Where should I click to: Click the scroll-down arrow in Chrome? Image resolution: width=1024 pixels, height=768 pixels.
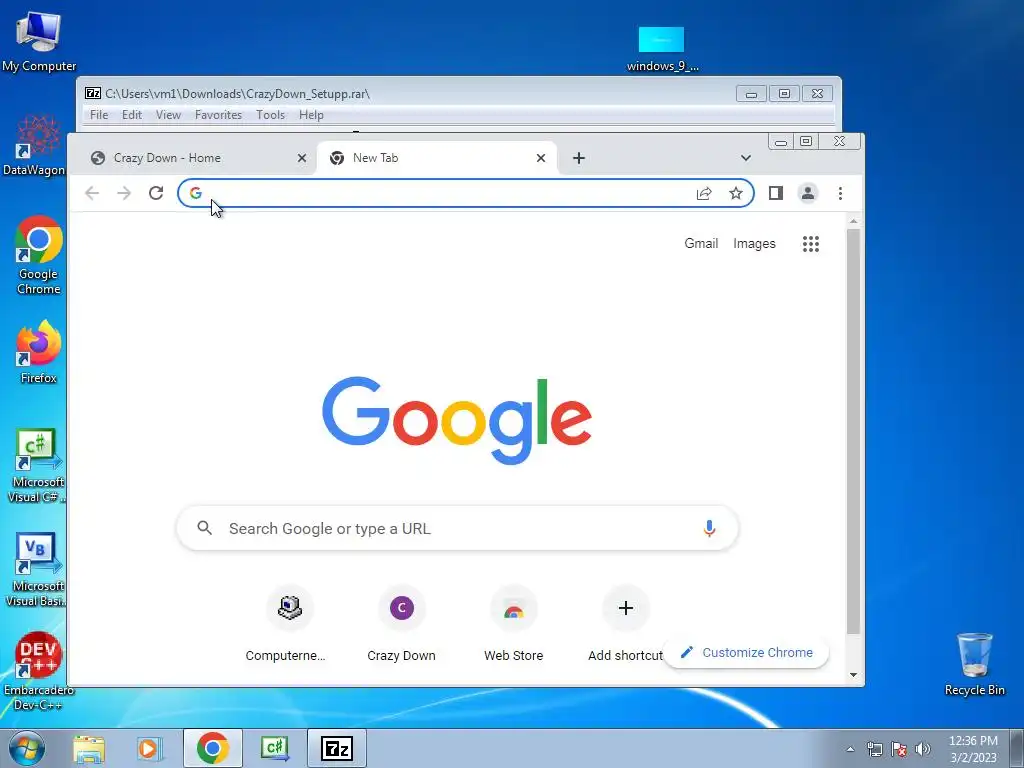click(853, 675)
